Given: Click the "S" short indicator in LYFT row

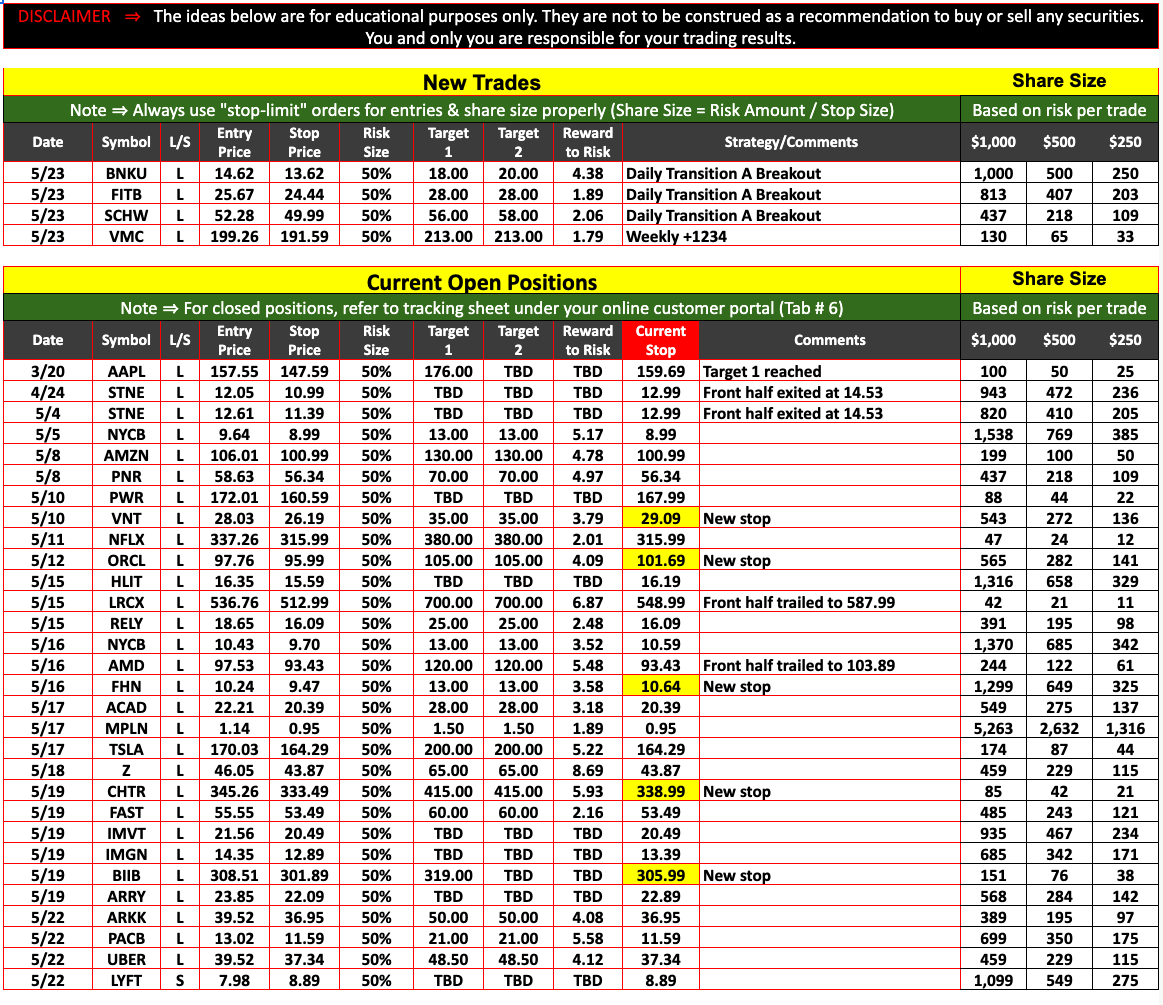Looking at the screenshot, I should [180, 981].
